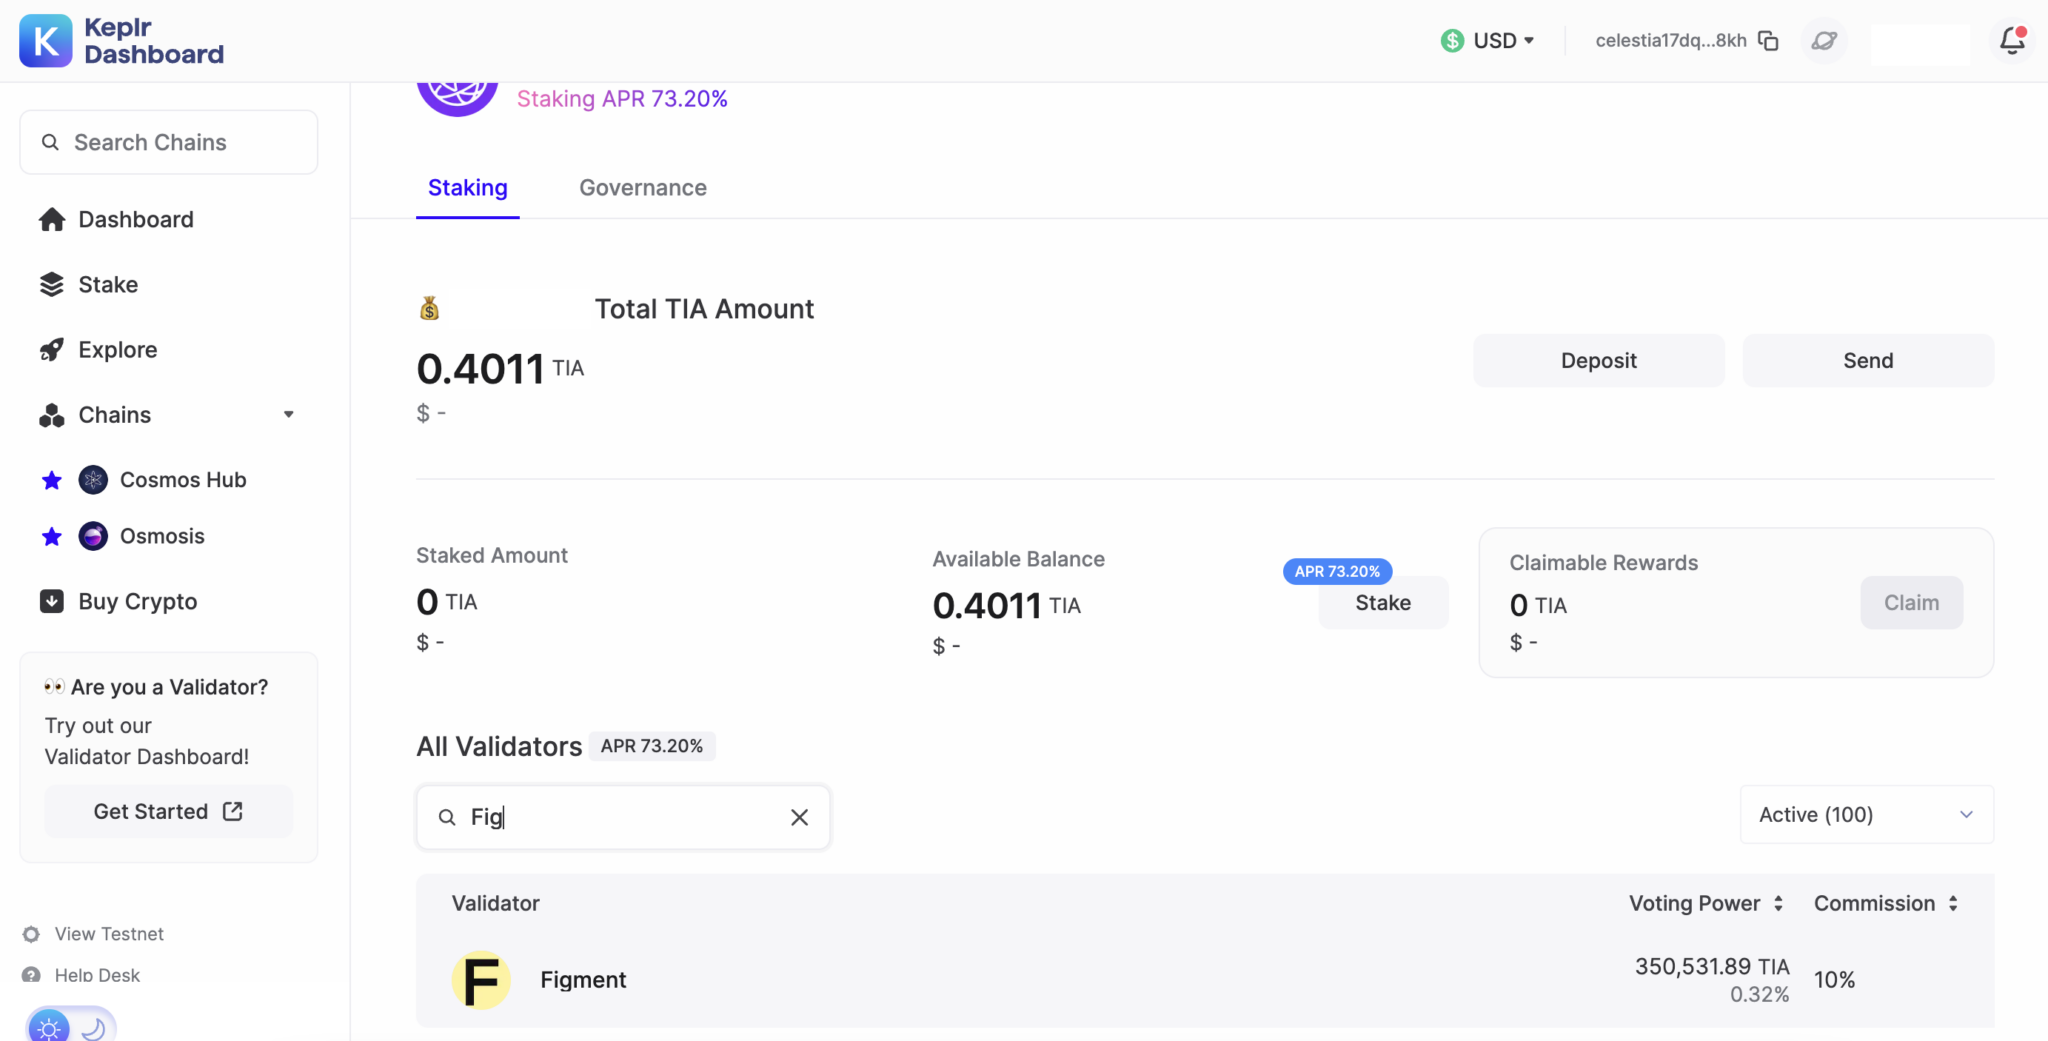2048x1041 pixels.
Task: Expand the Chains sidebar section
Action: [288, 414]
